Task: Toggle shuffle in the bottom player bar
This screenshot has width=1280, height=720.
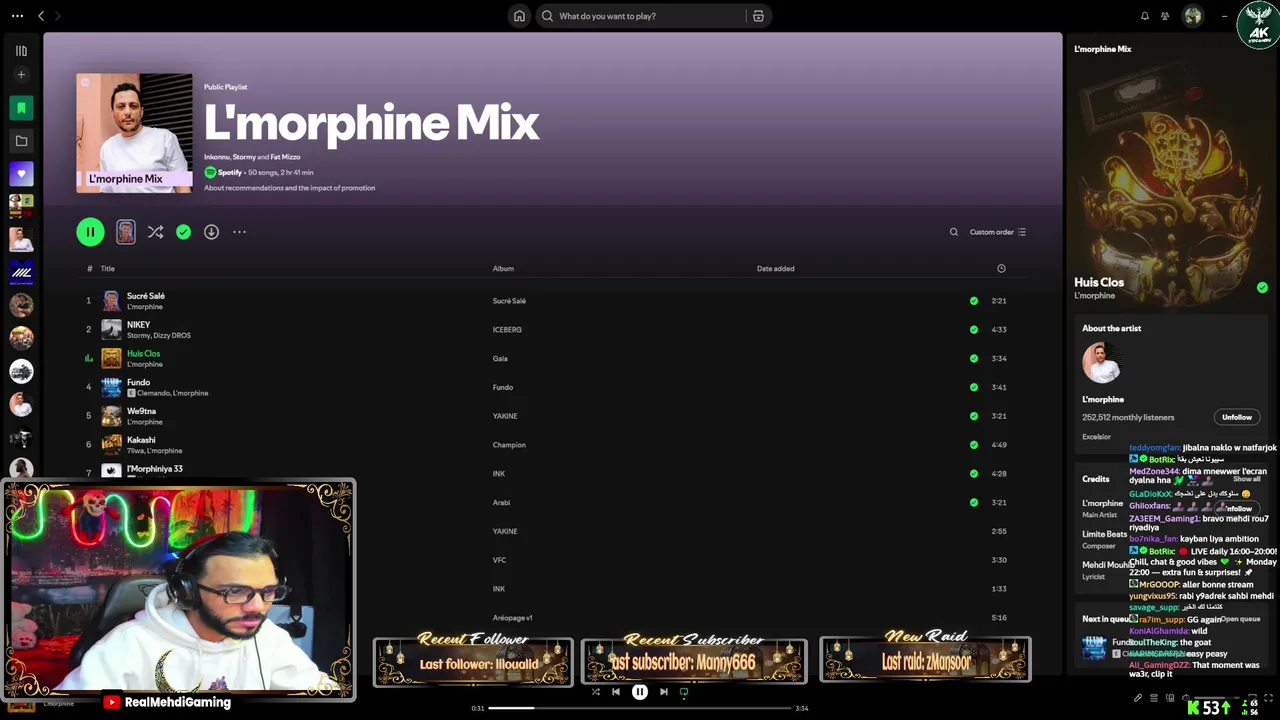Action: click(x=596, y=692)
